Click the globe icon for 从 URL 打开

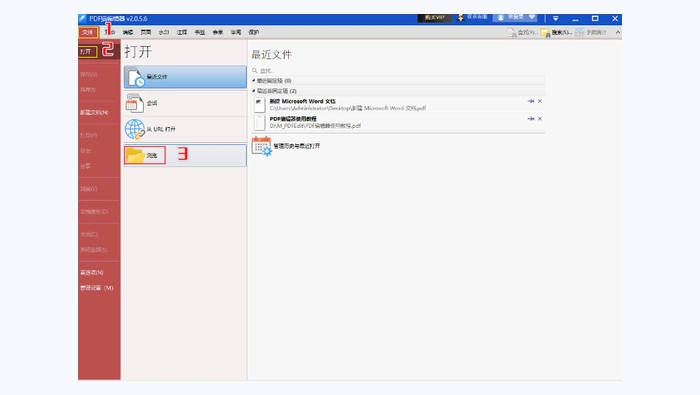click(135, 129)
